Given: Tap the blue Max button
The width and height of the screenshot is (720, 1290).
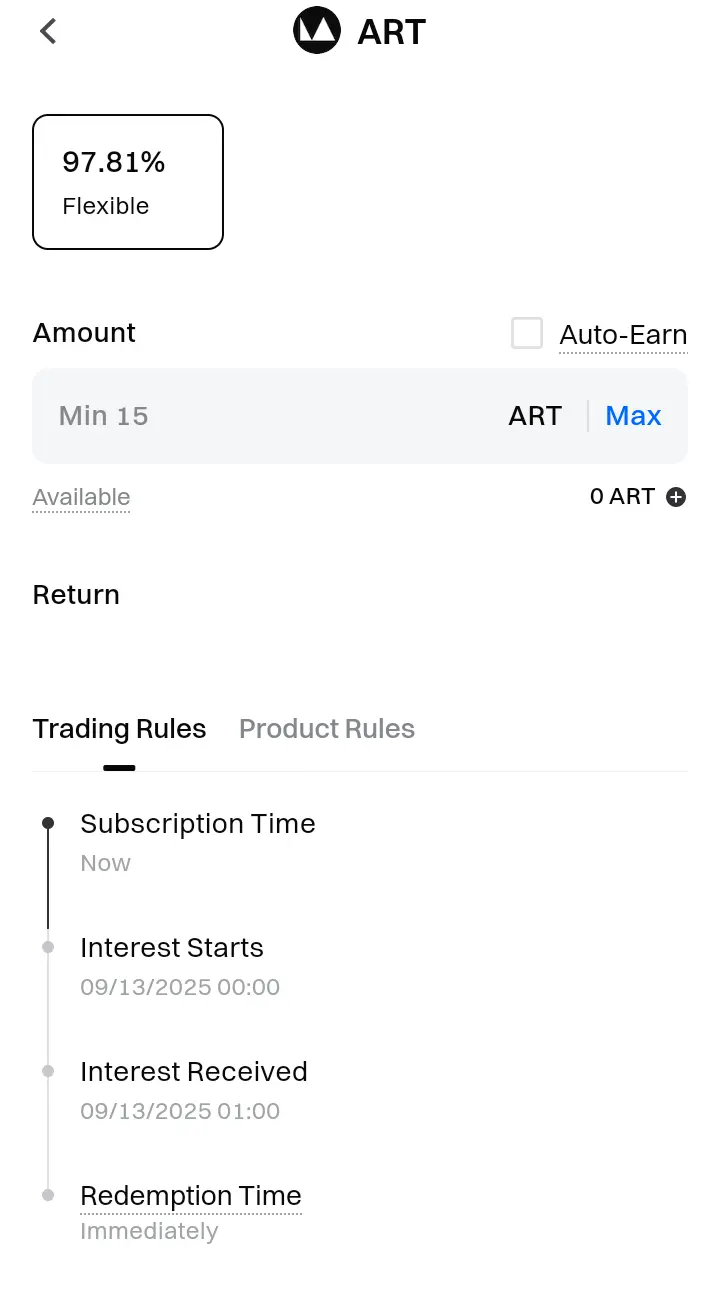Looking at the screenshot, I should pyautogui.click(x=634, y=416).
